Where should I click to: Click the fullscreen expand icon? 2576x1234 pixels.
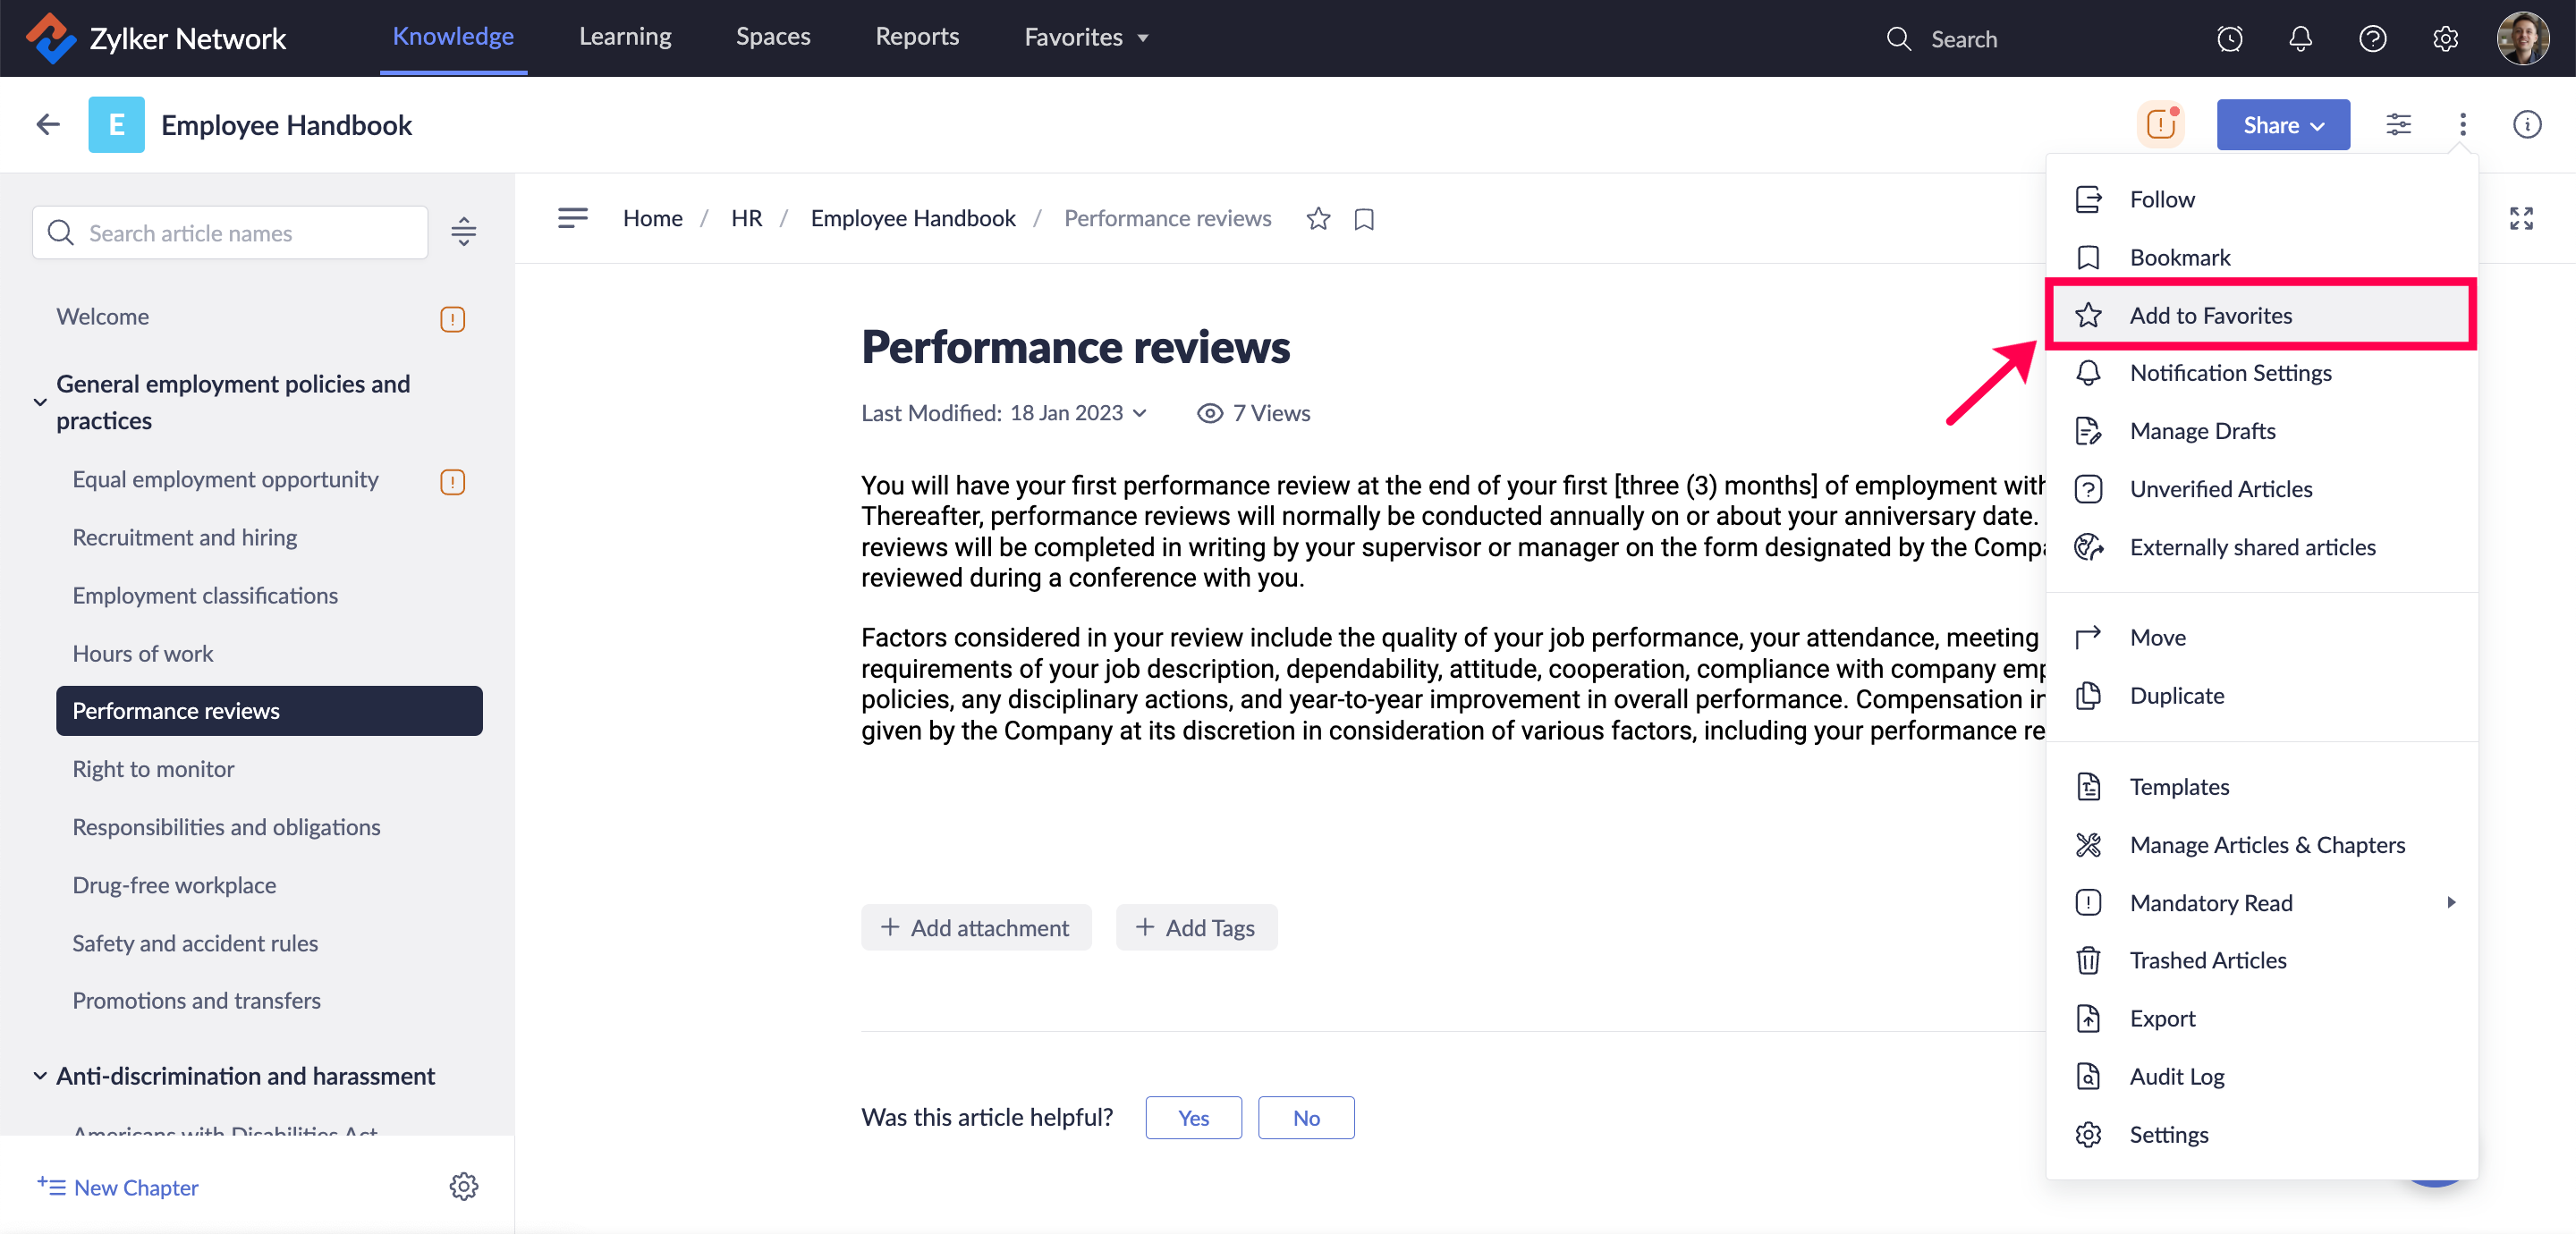[2521, 219]
